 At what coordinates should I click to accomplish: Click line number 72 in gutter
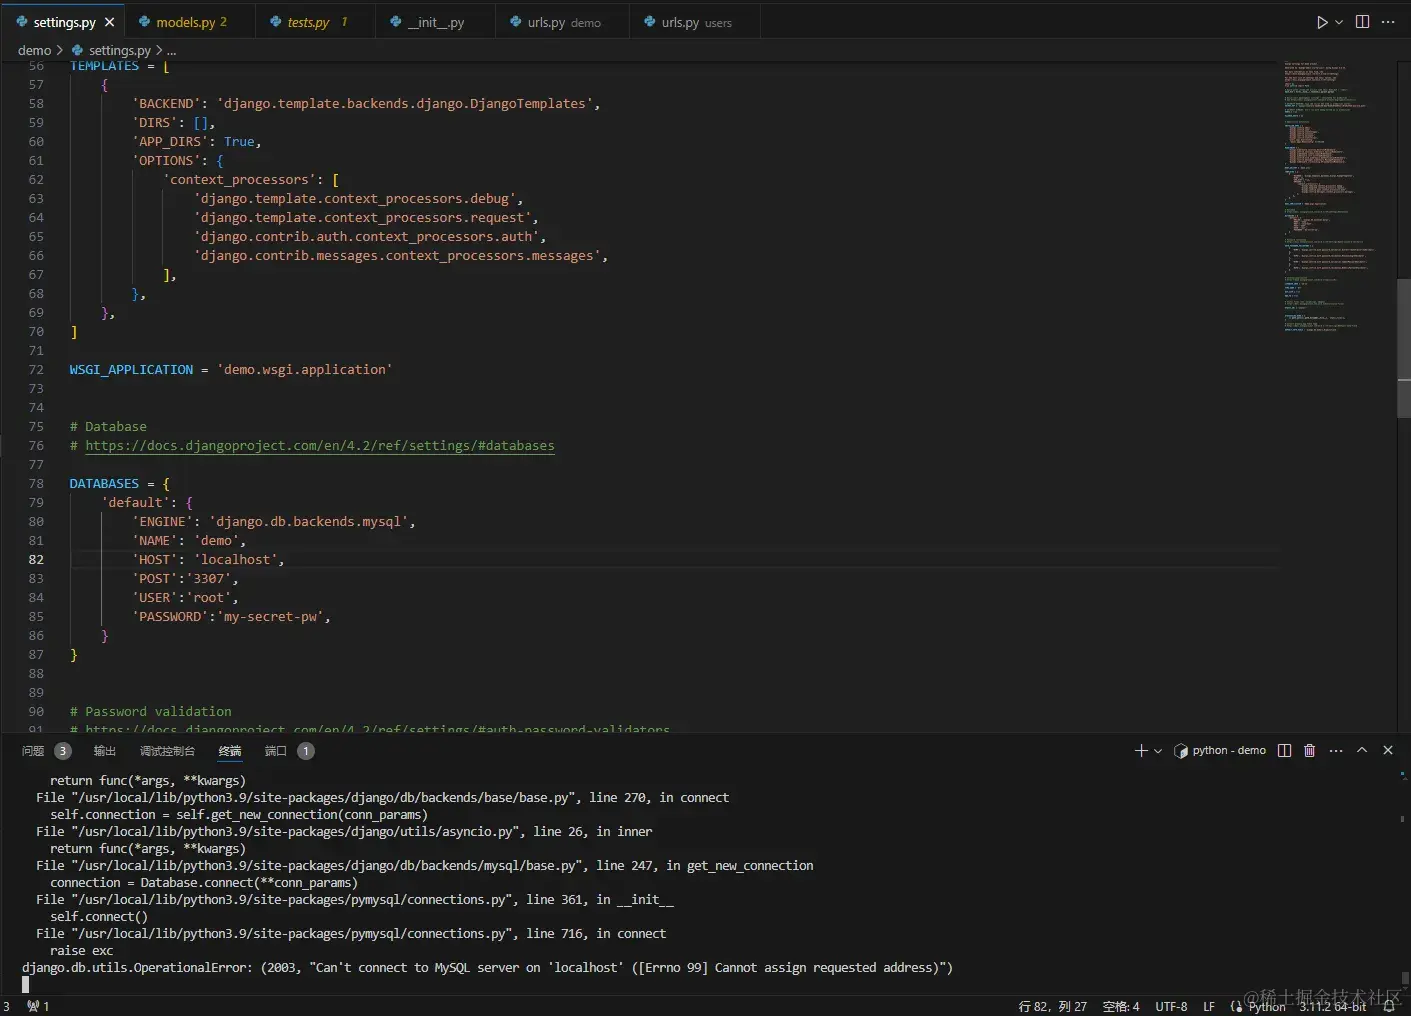36,370
